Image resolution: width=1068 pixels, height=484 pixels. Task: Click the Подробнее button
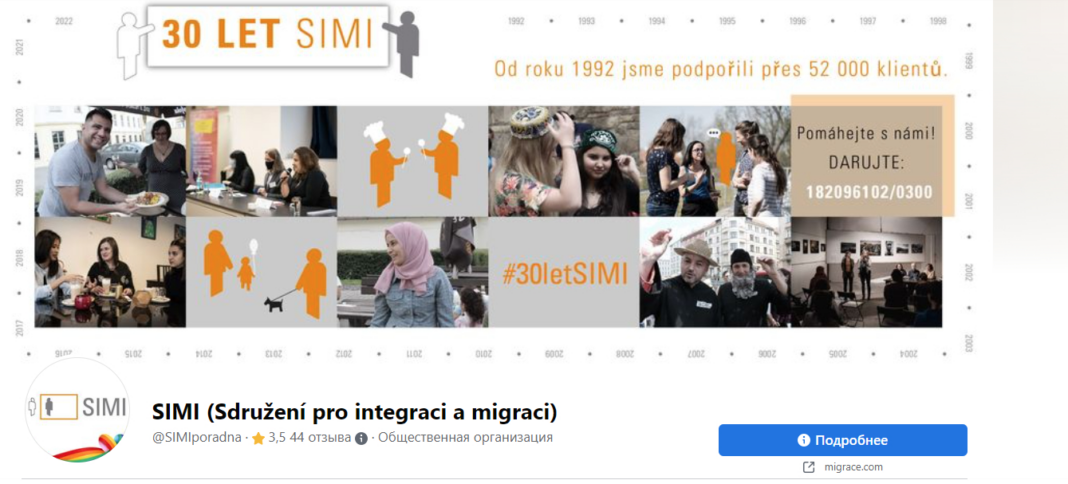click(843, 440)
